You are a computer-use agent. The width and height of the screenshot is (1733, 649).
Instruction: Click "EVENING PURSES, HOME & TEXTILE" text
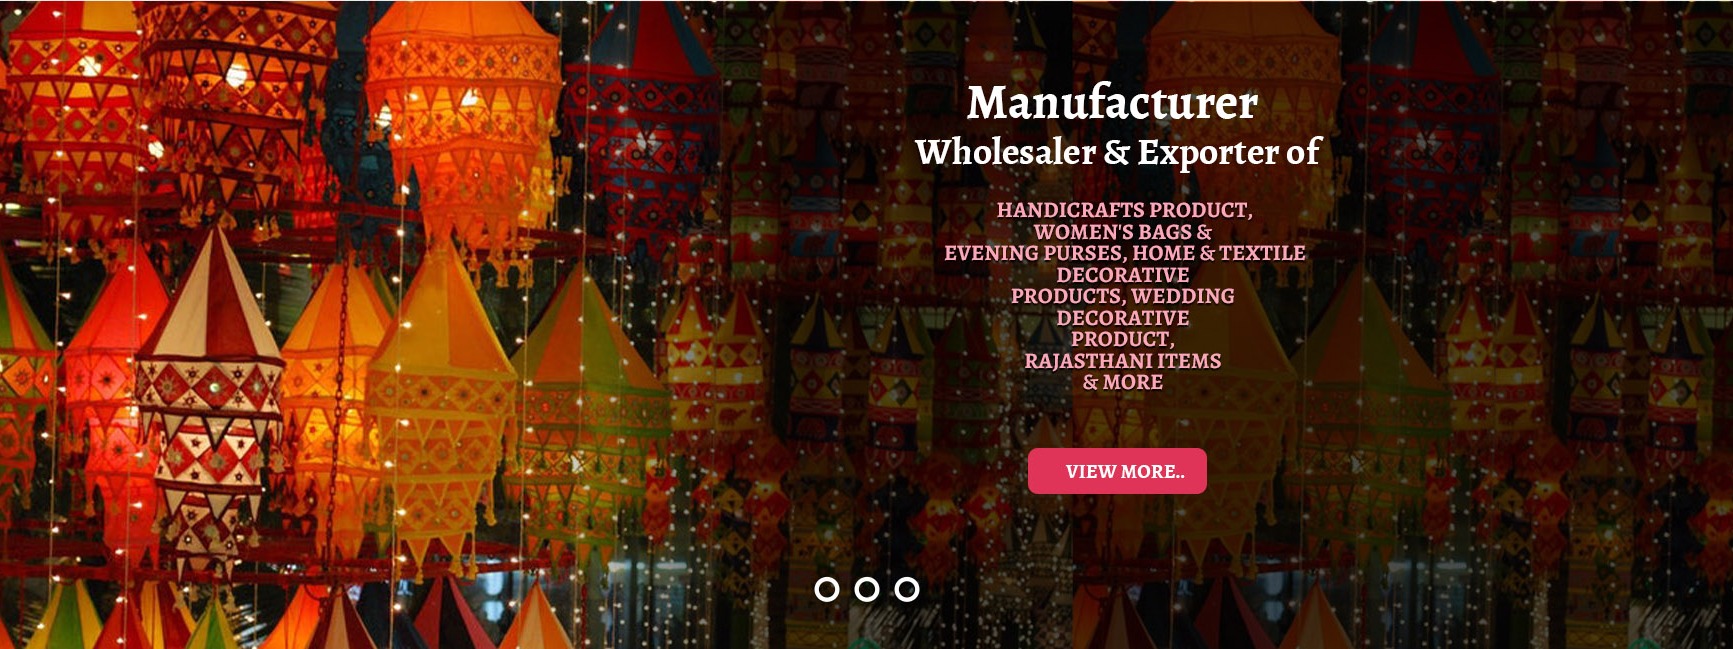[x=1124, y=253]
